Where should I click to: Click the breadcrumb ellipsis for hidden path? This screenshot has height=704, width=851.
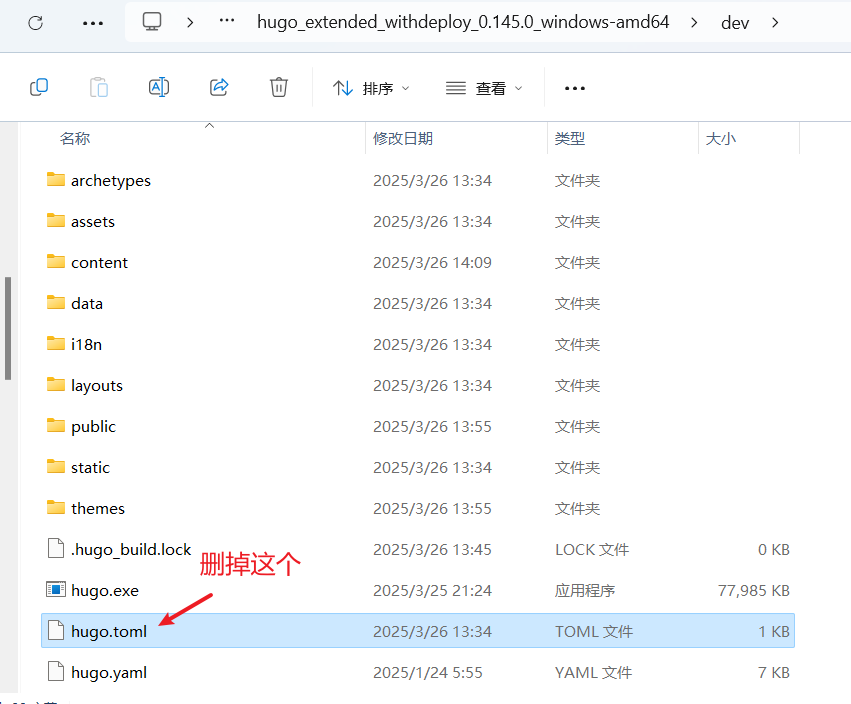pyautogui.click(x=227, y=22)
